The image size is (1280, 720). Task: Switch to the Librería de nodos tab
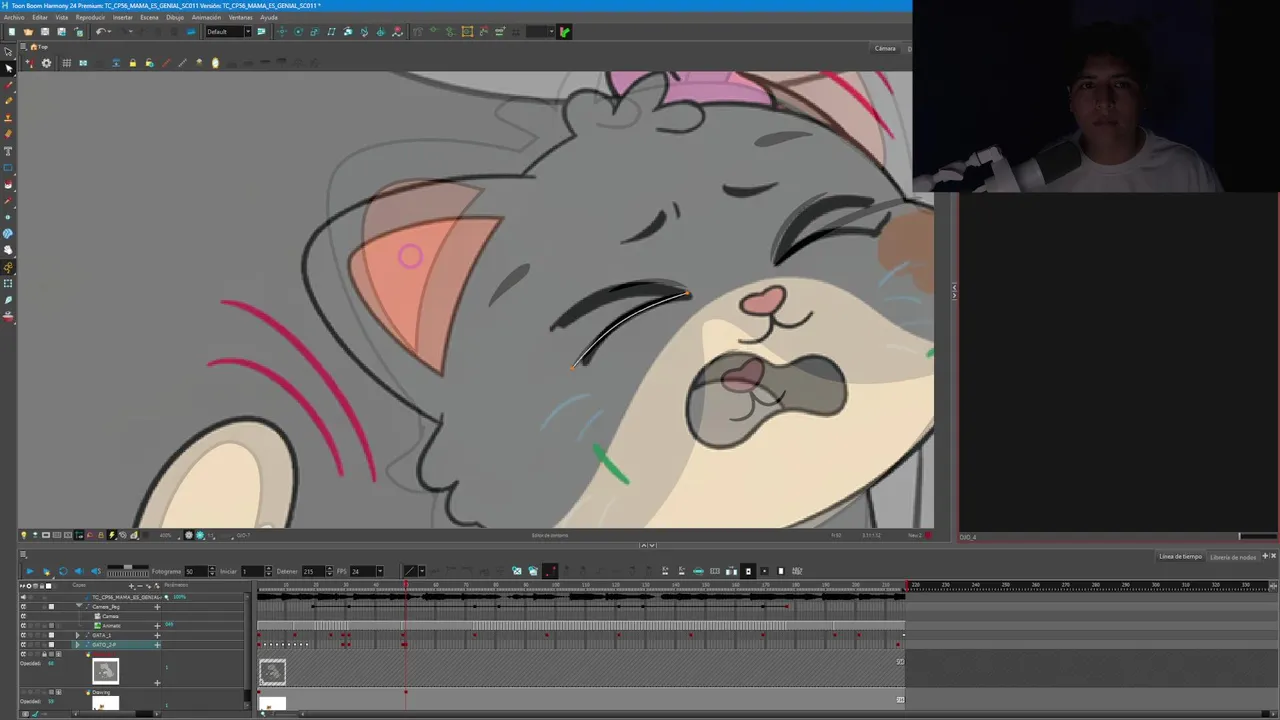[x=1233, y=557]
